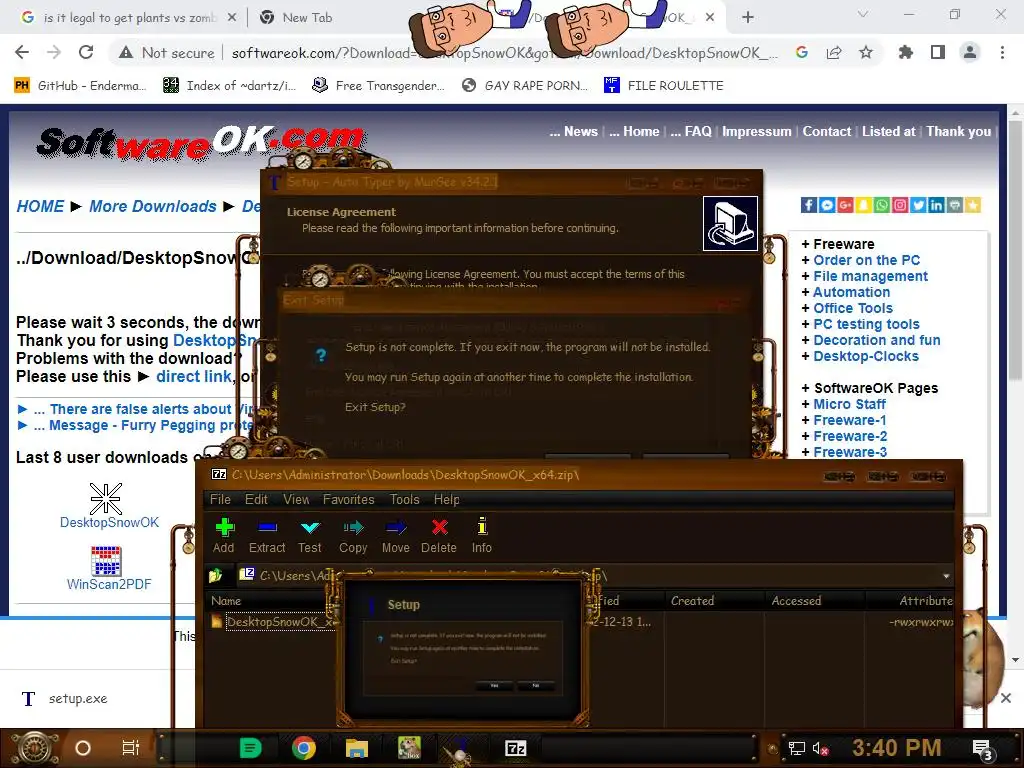
Task: Open the 7-Zip address path dropdown
Action: (x=946, y=576)
